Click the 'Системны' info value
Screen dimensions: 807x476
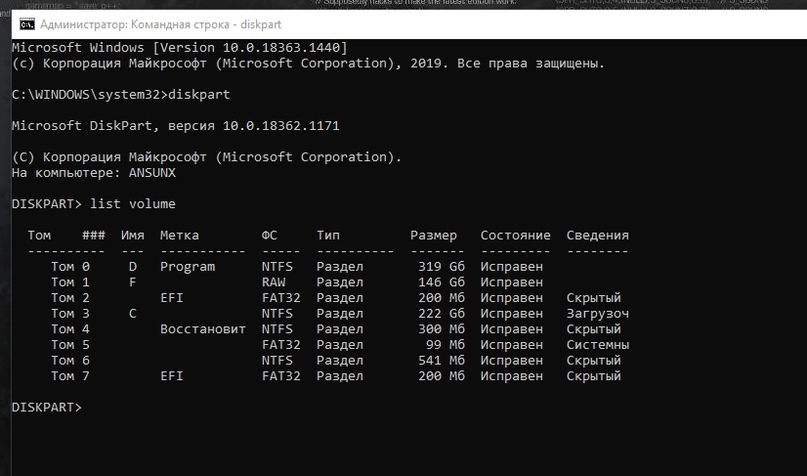(598, 344)
